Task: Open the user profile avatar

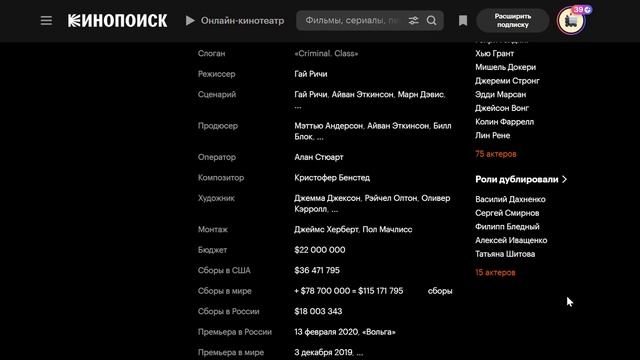Action: 571,21
